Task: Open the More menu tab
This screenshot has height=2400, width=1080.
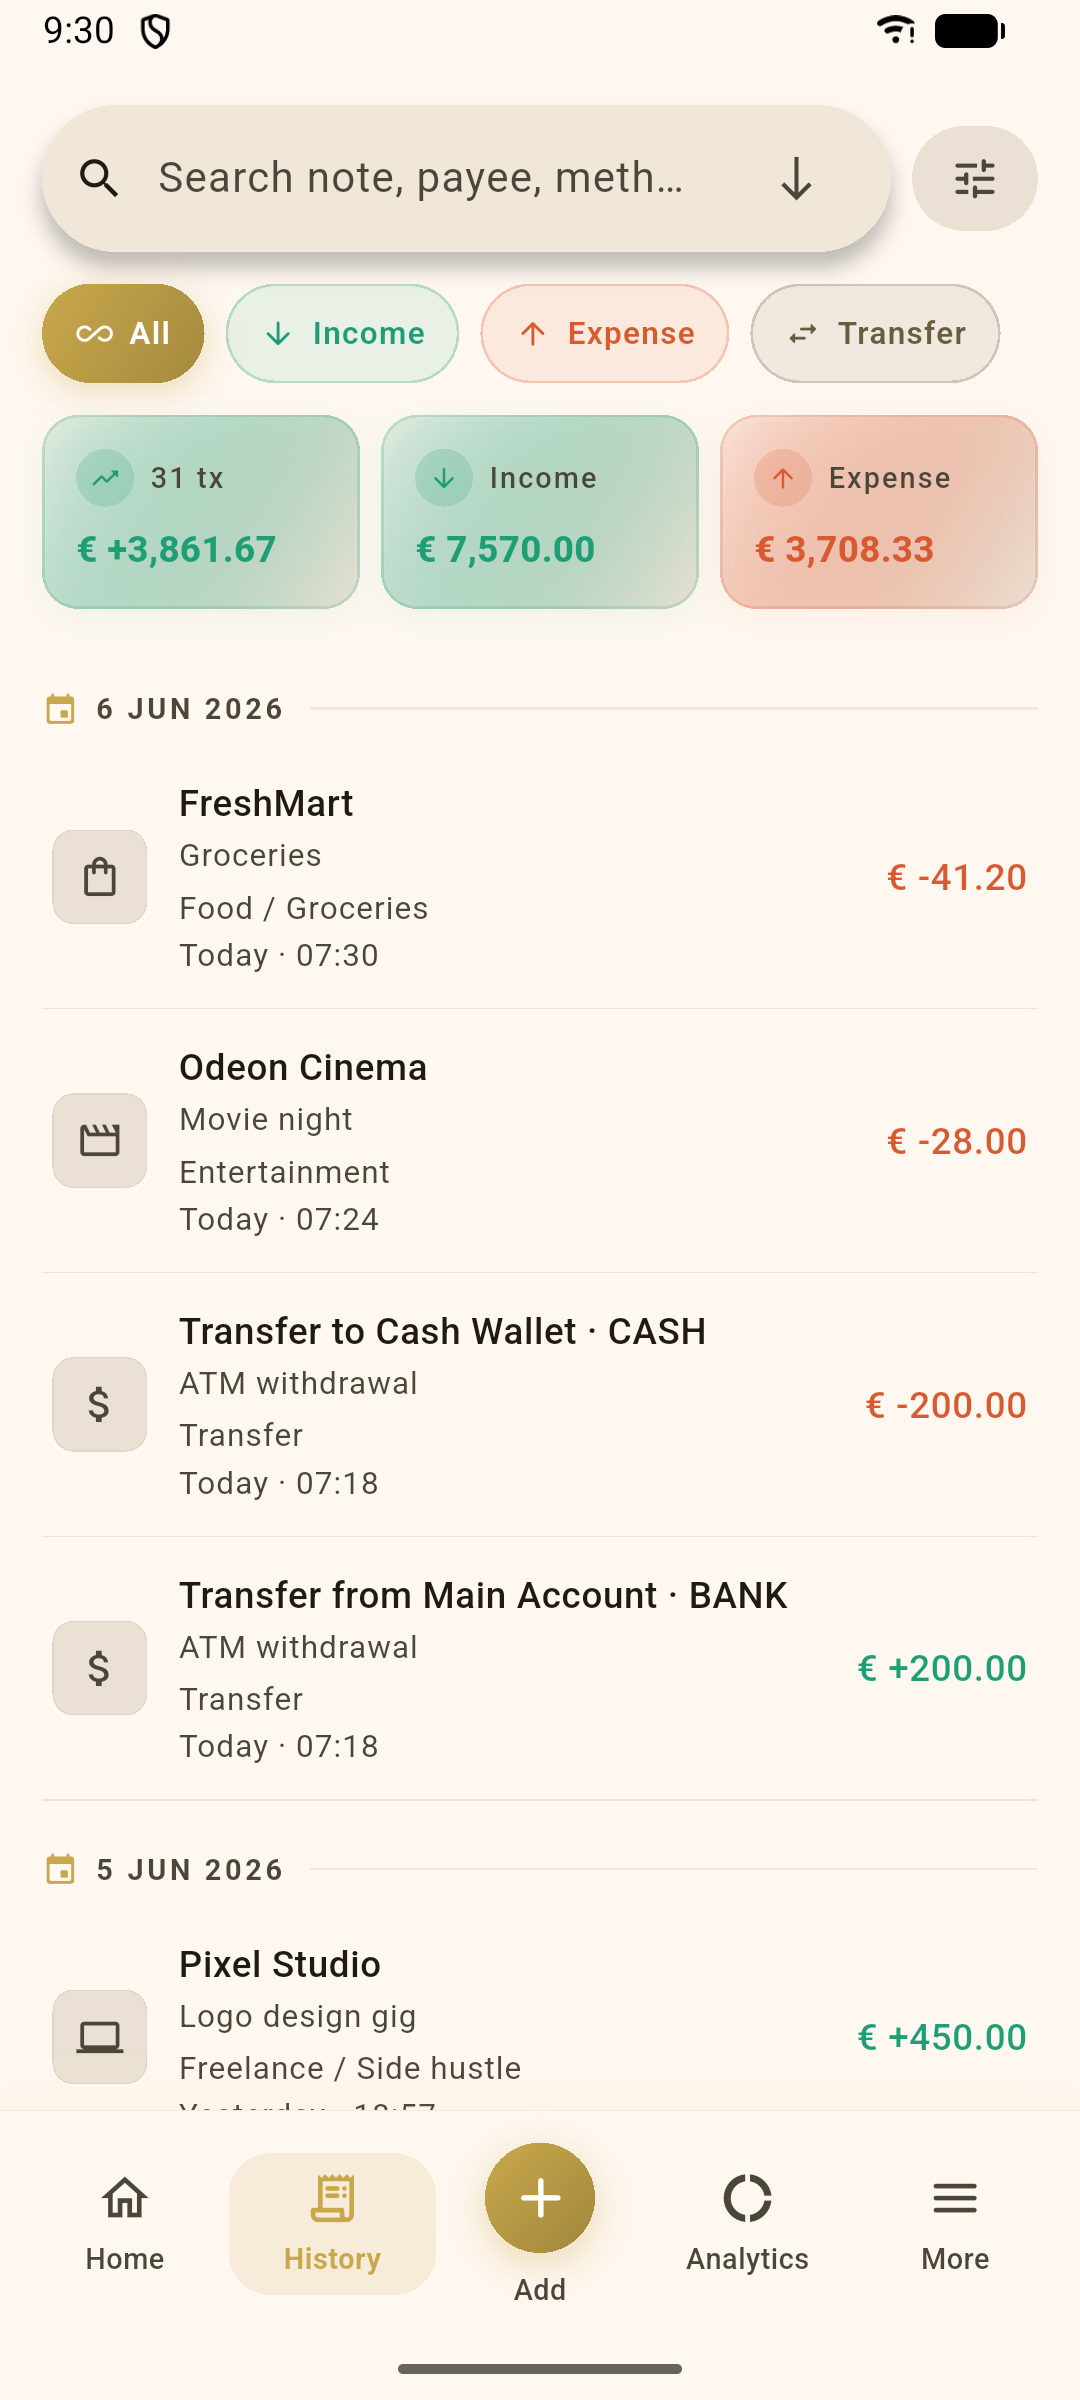Action: pyautogui.click(x=955, y=2224)
